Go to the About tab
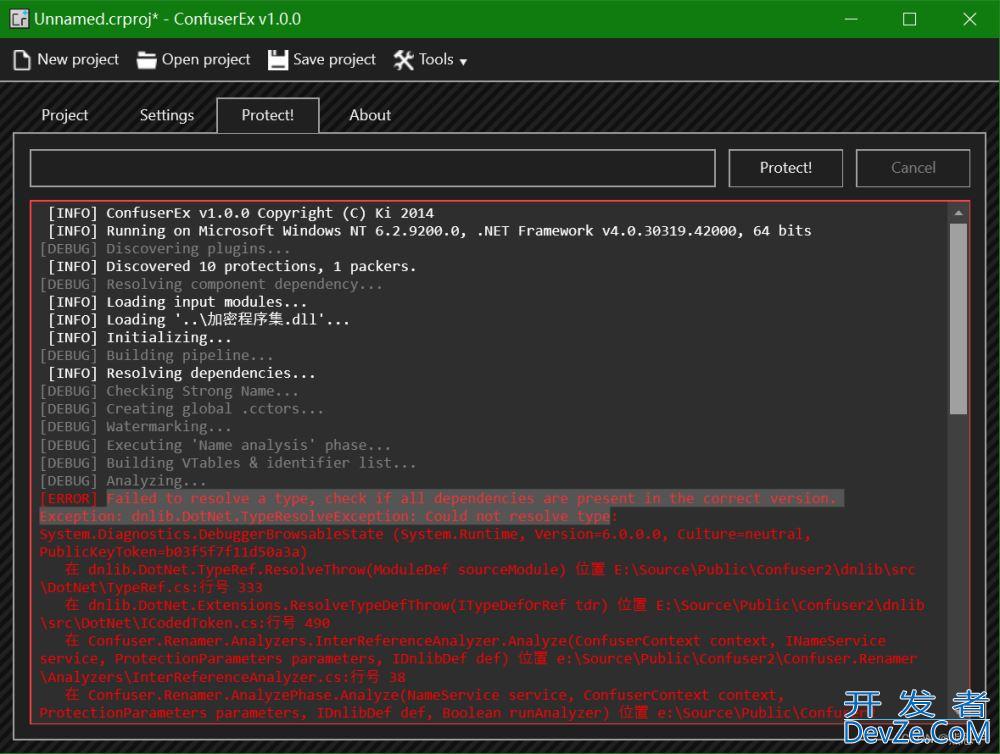 370,115
